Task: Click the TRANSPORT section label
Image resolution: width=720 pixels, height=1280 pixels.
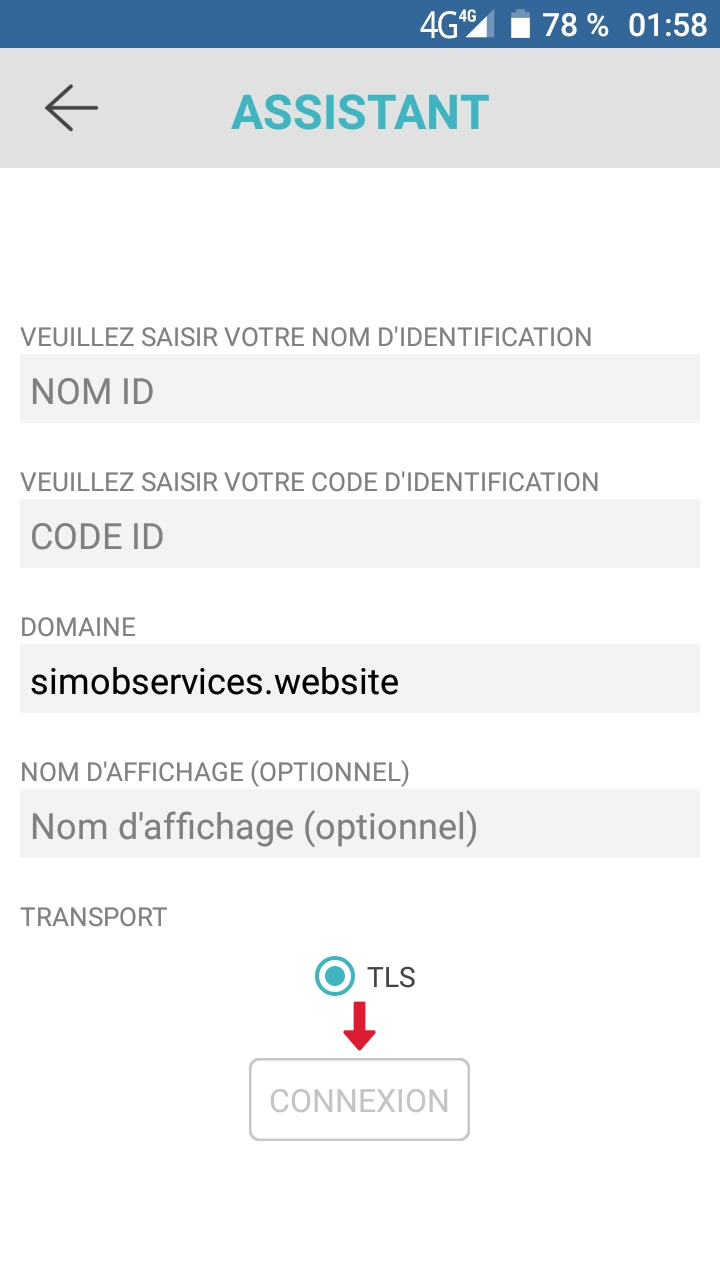Action: (x=93, y=917)
